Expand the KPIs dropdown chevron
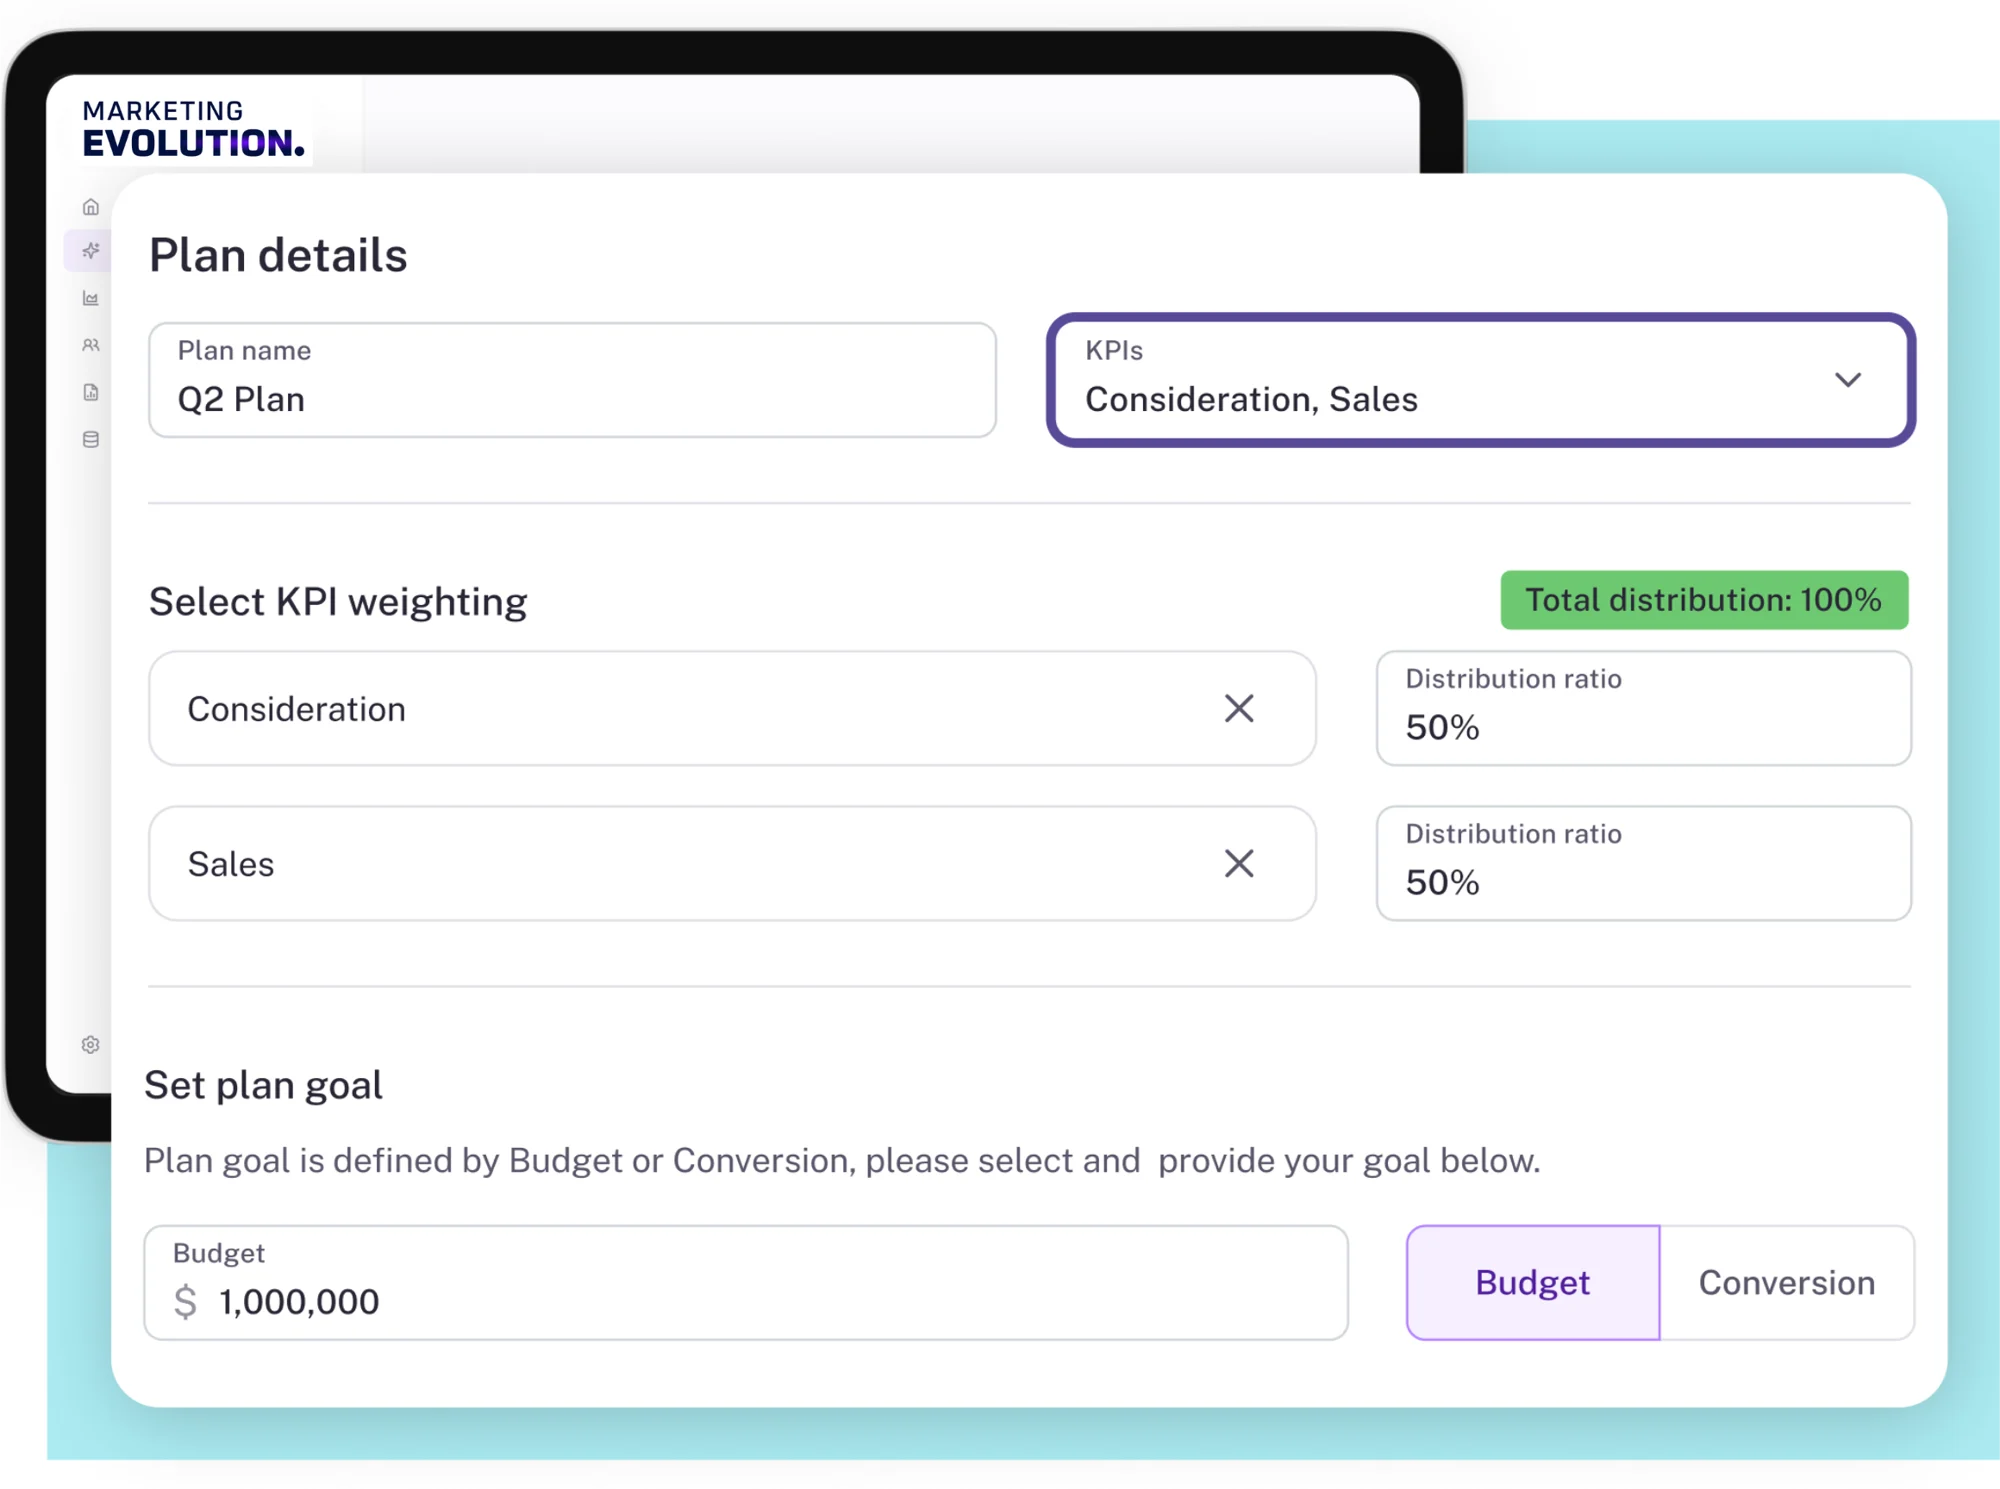Image resolution: width=2000 pixels, height=1489 pixels. coord(1847,380)
